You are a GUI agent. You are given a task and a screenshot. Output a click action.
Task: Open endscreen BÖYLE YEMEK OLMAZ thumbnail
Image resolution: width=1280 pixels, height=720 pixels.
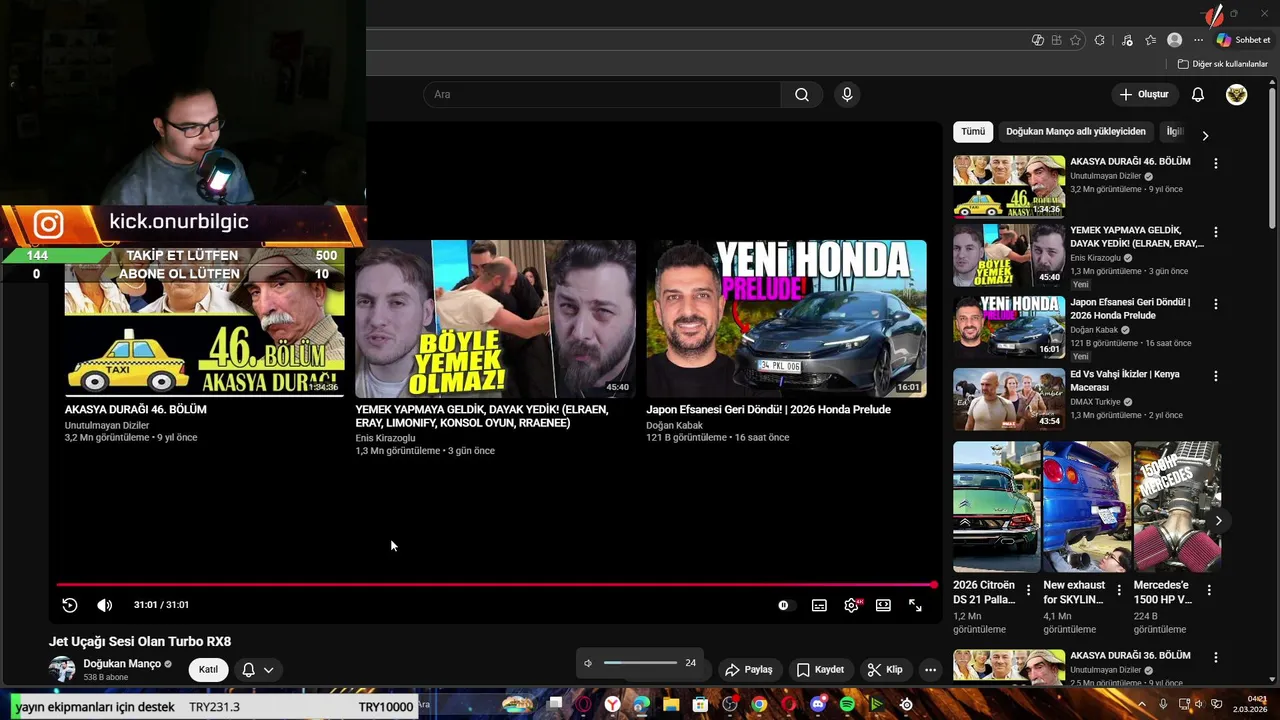click(495, 319)
